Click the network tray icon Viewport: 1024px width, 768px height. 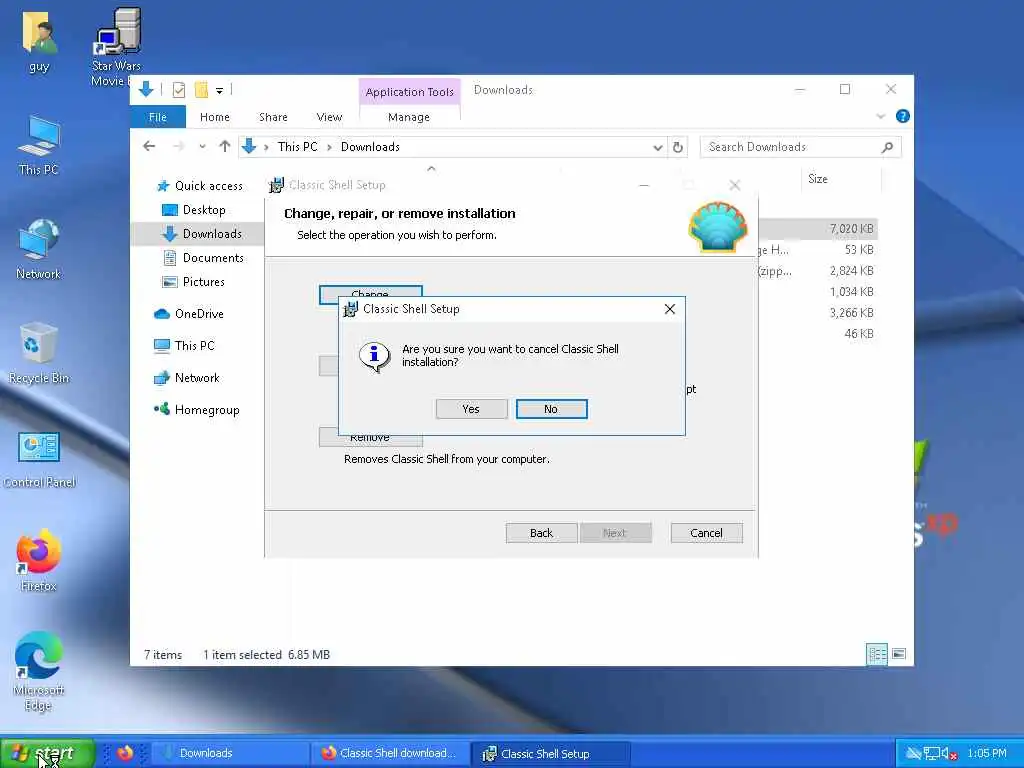(x=931, y=754)
